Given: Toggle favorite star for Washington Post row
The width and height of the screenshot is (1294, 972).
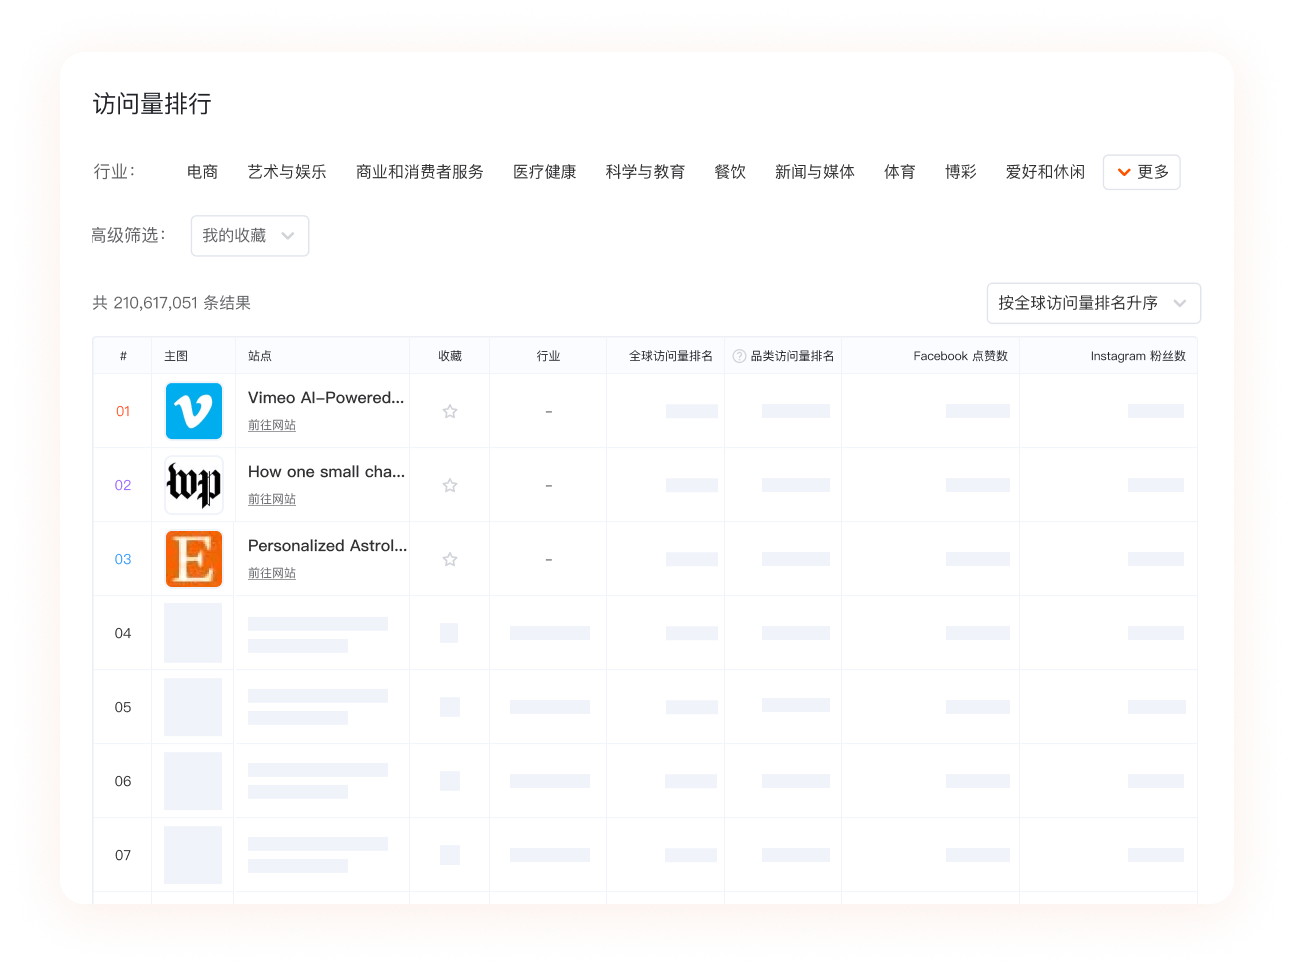Looking at the screenshot, I should [450, 486].
